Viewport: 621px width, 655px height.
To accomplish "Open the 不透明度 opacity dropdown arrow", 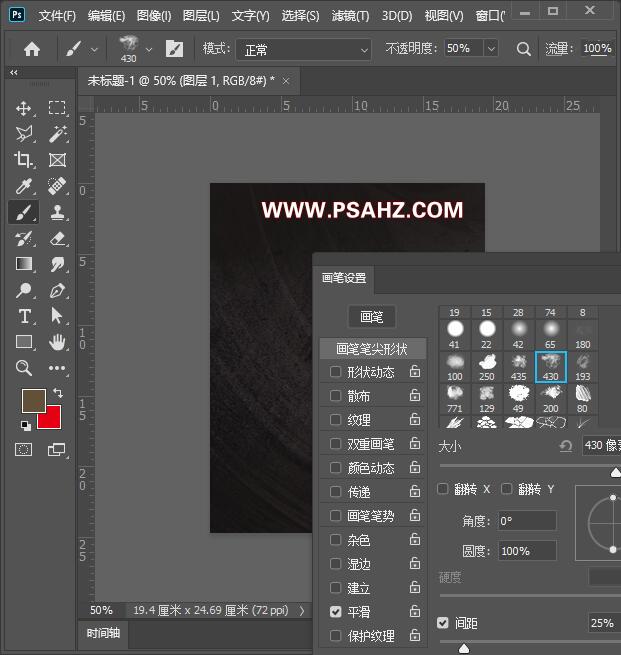I will tap(491, 49).
